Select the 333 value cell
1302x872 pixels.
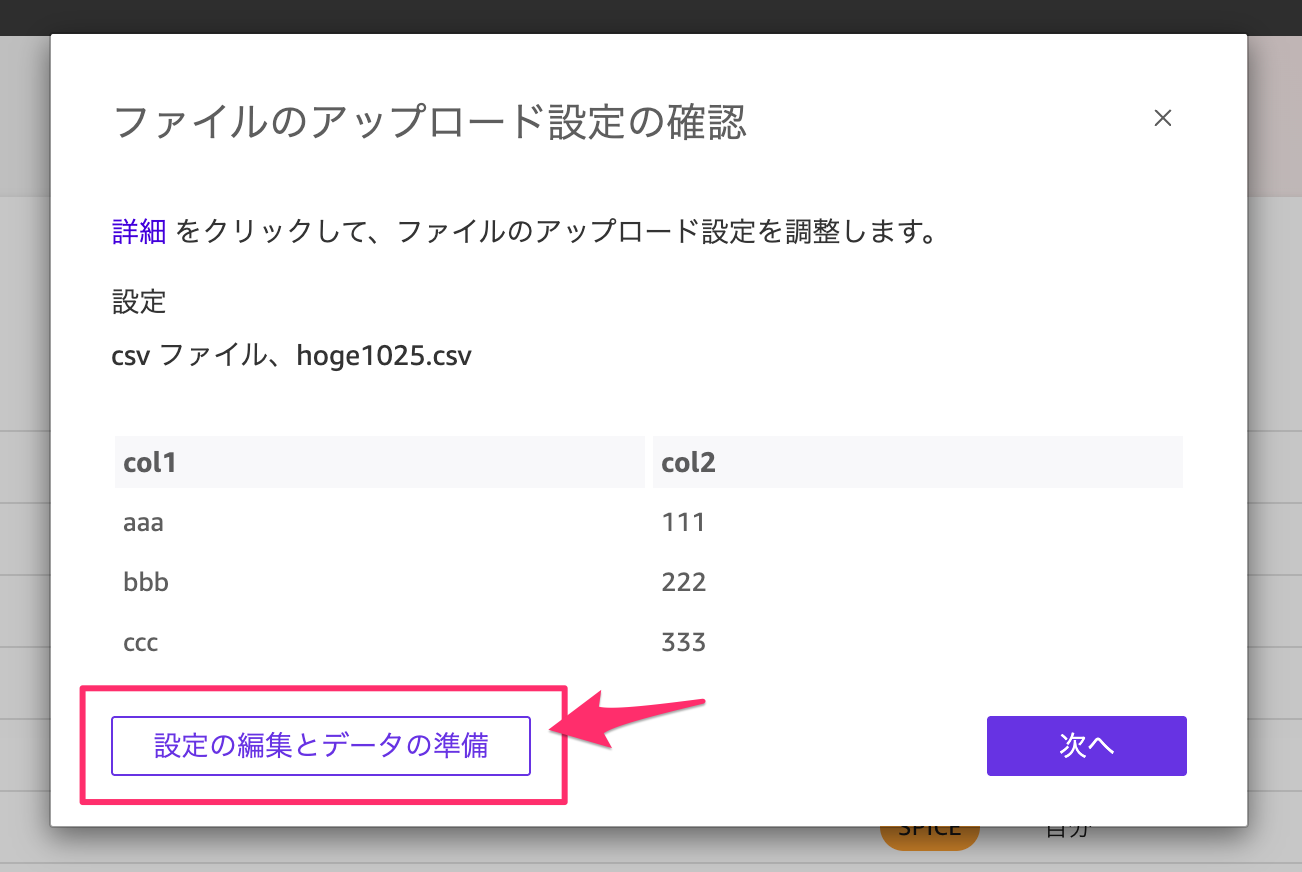coord(684,642)
